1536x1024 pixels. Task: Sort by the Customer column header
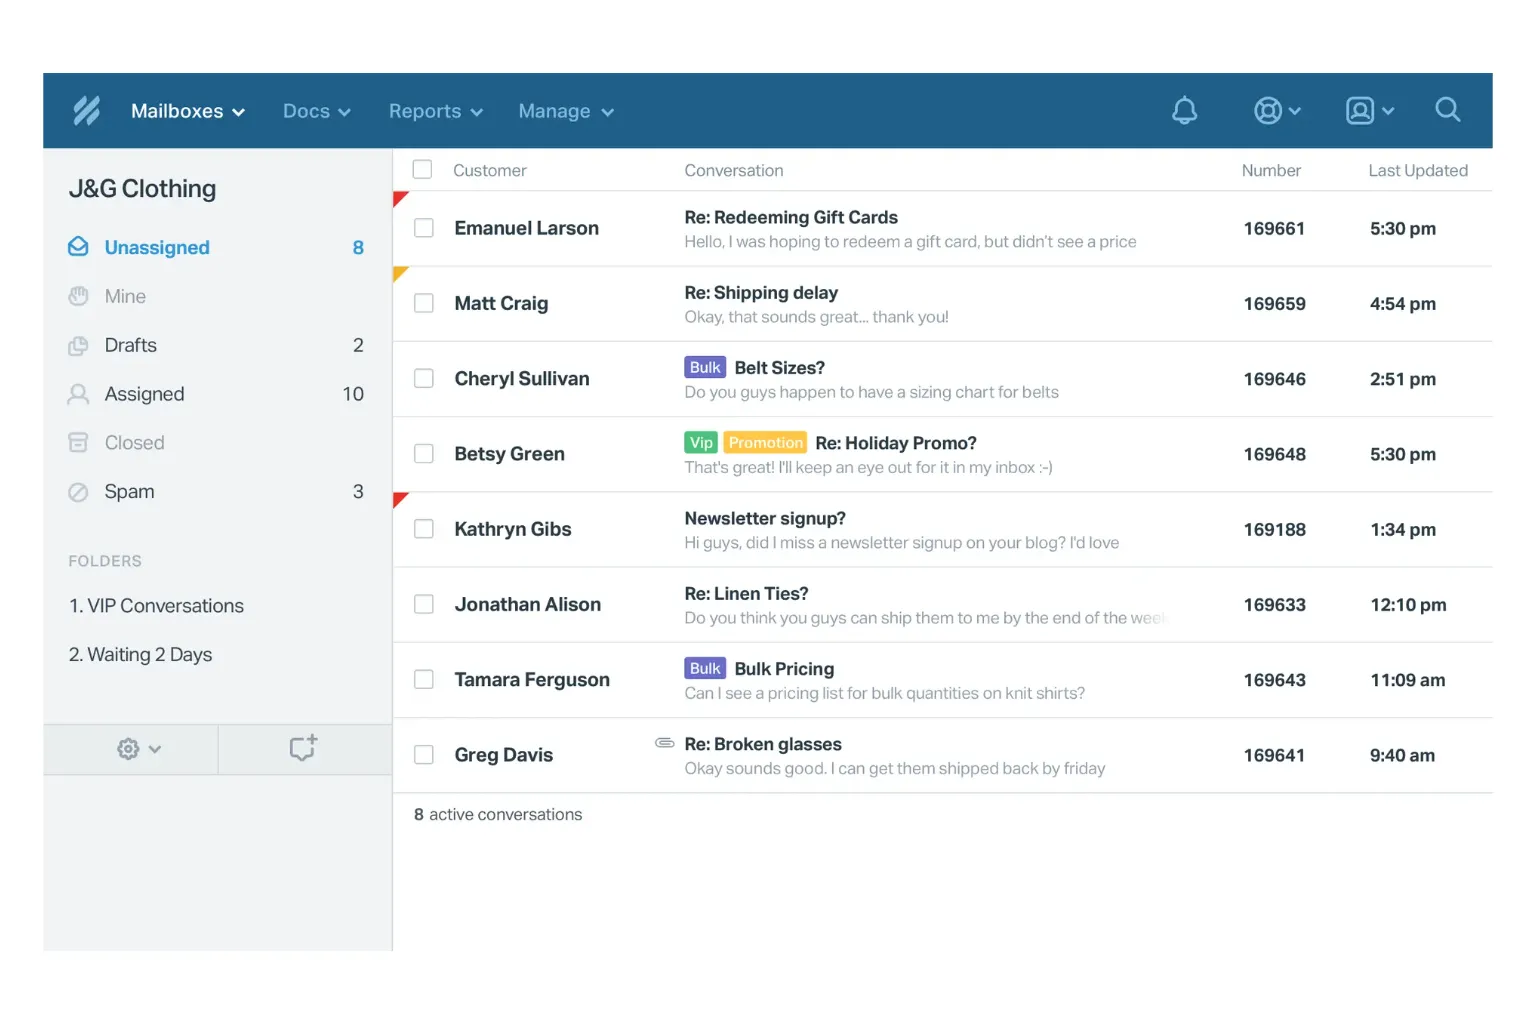[489, 170]
